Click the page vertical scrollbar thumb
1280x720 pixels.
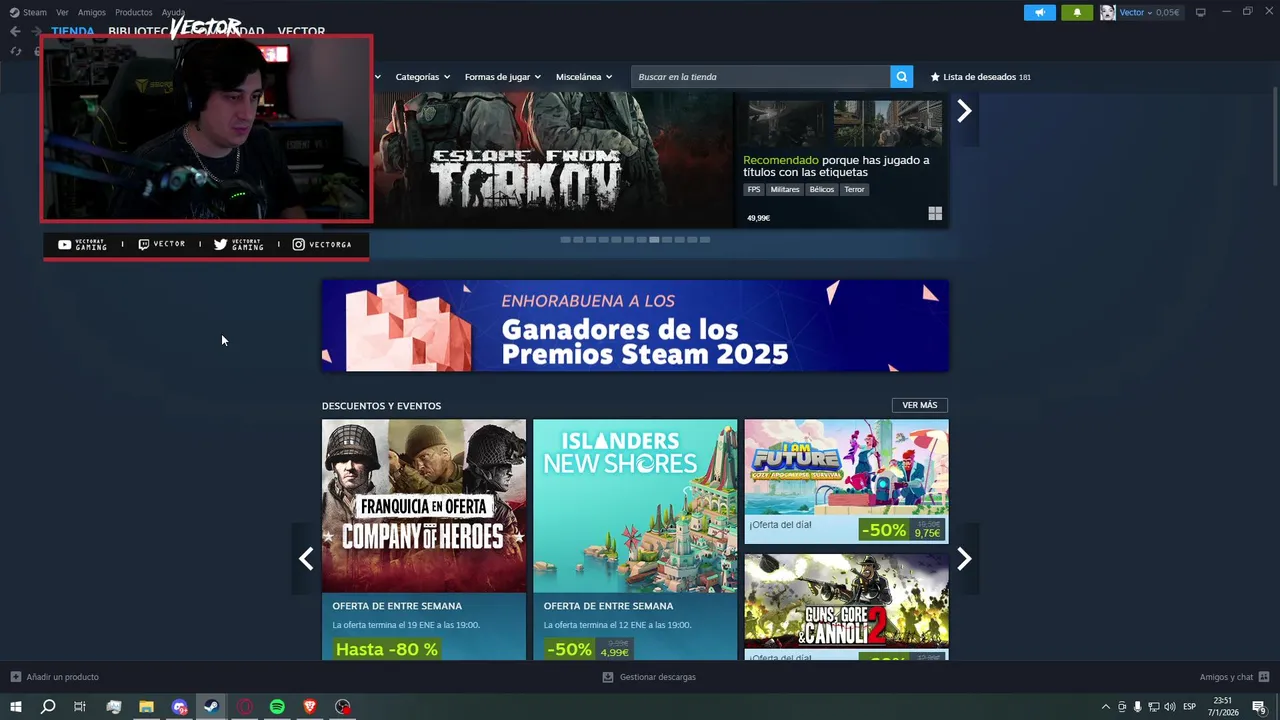(x=1275, y=135)
